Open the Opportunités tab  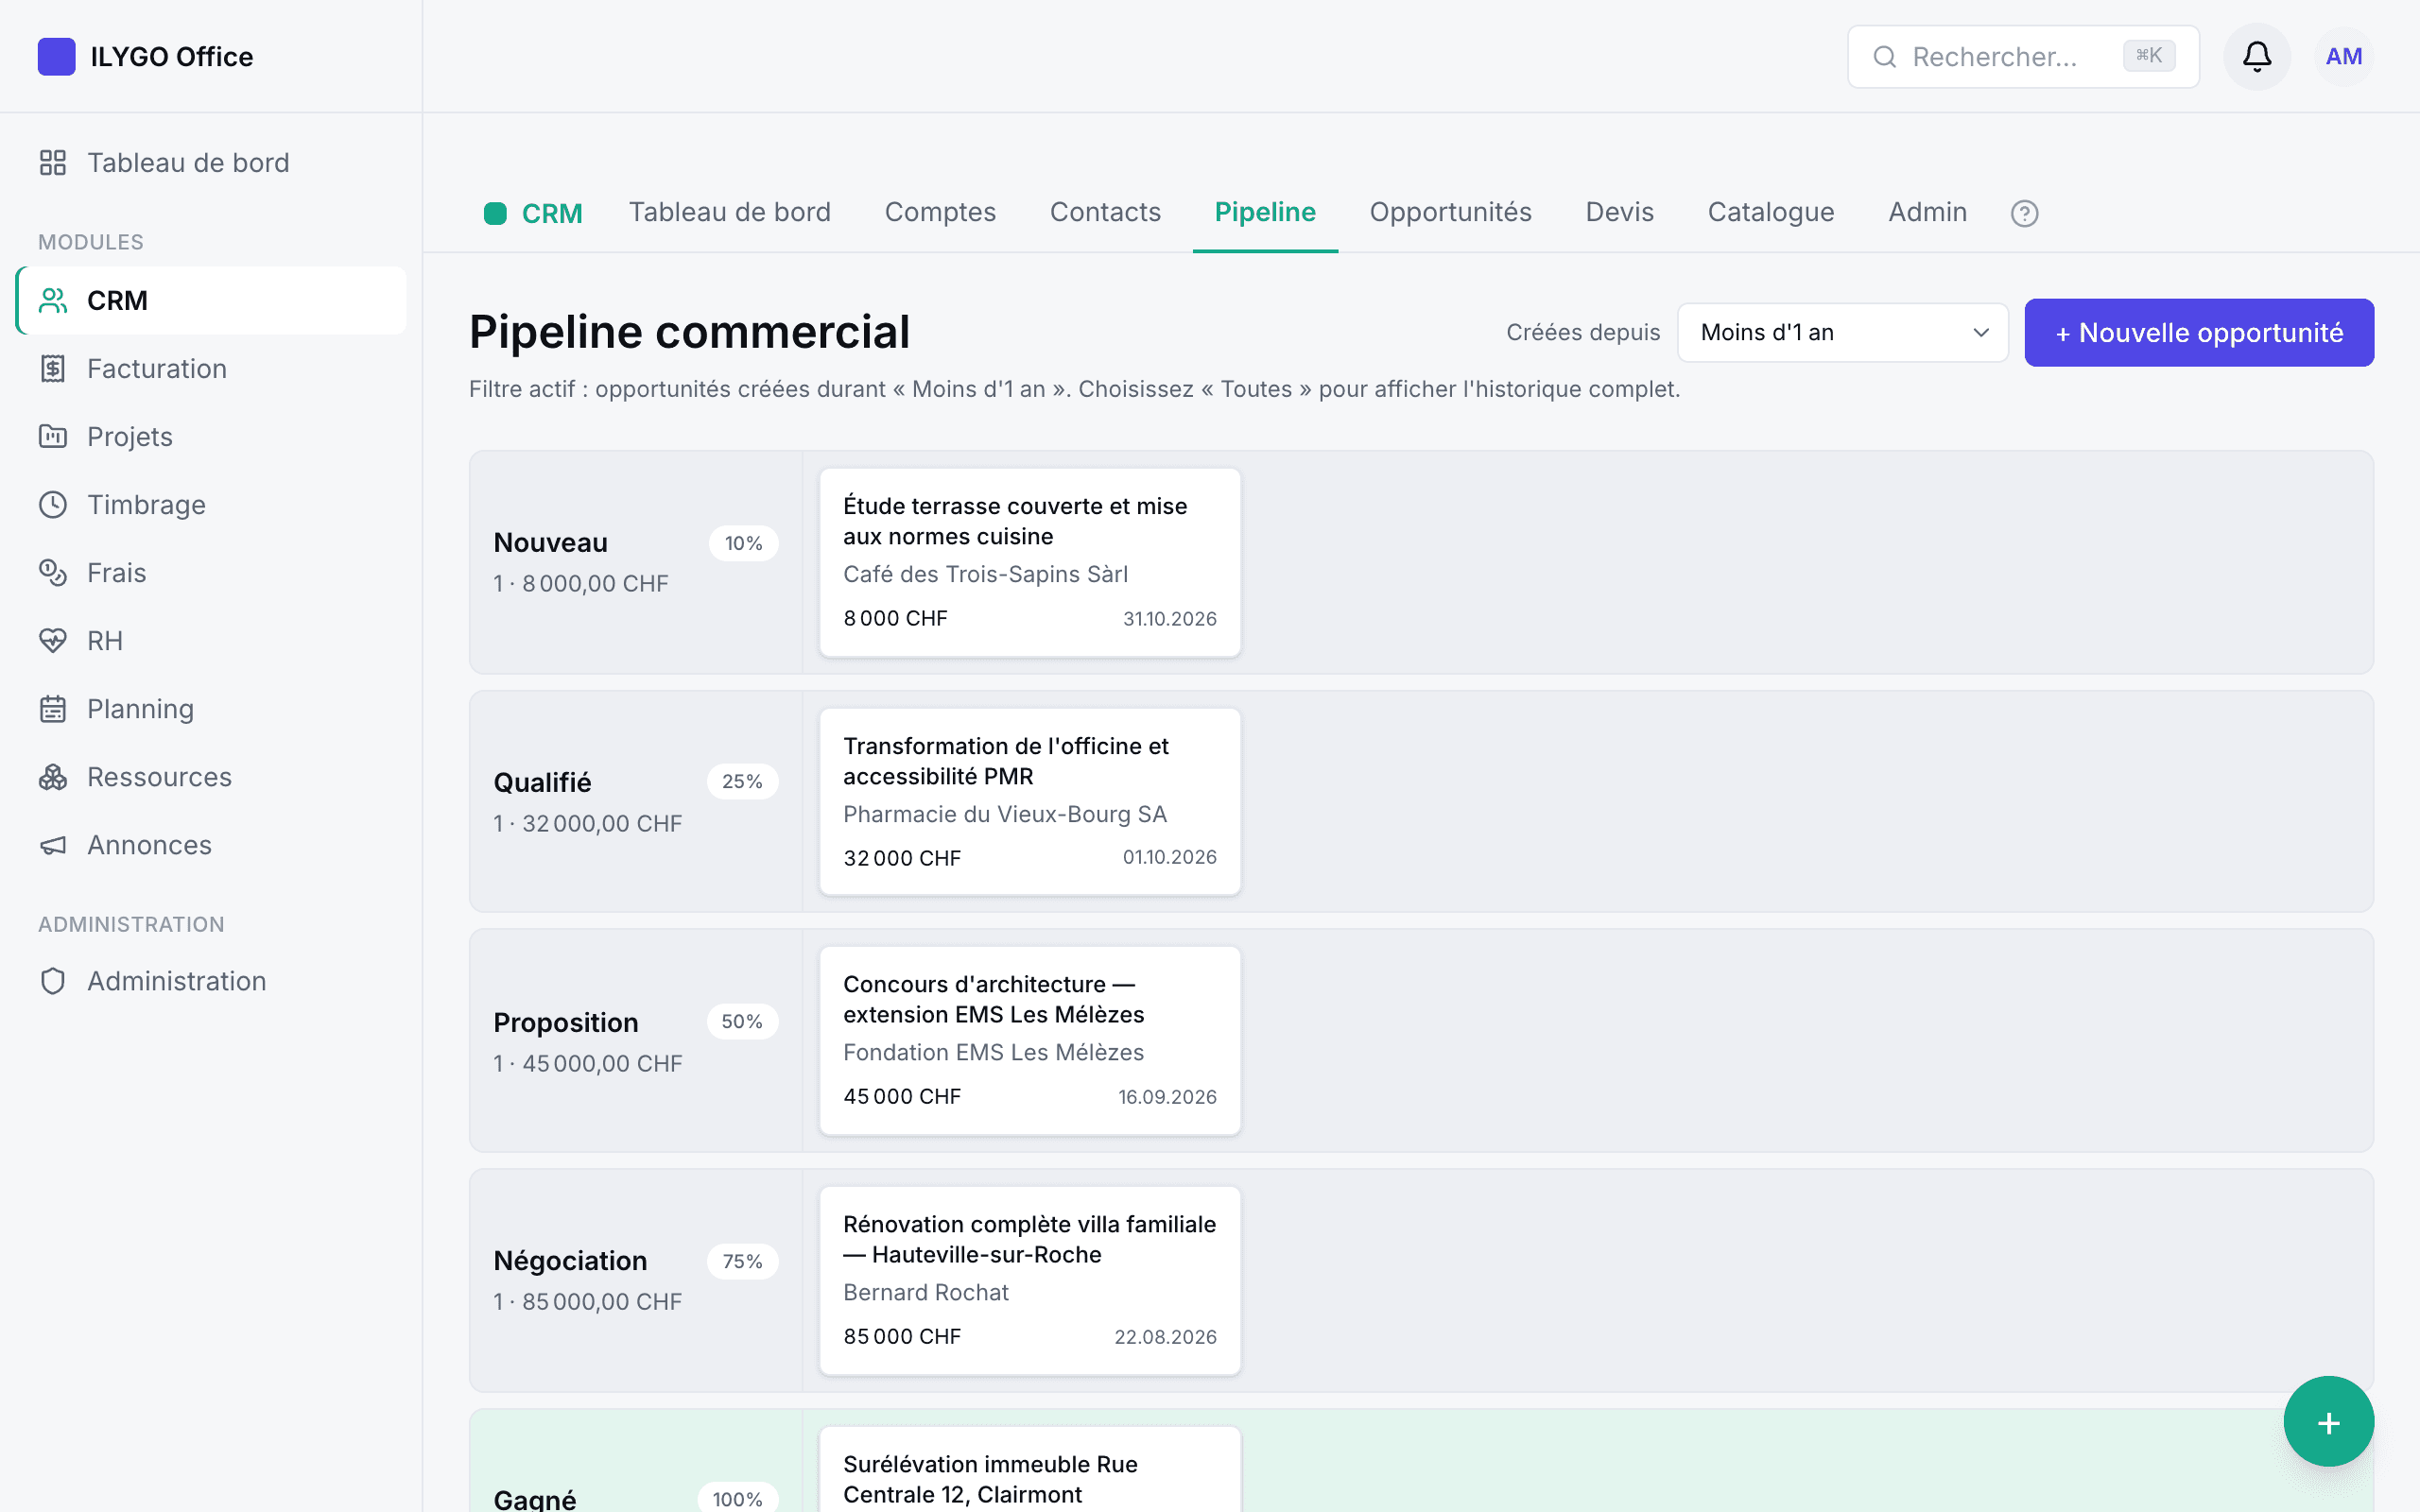[x=1450, y=212]
